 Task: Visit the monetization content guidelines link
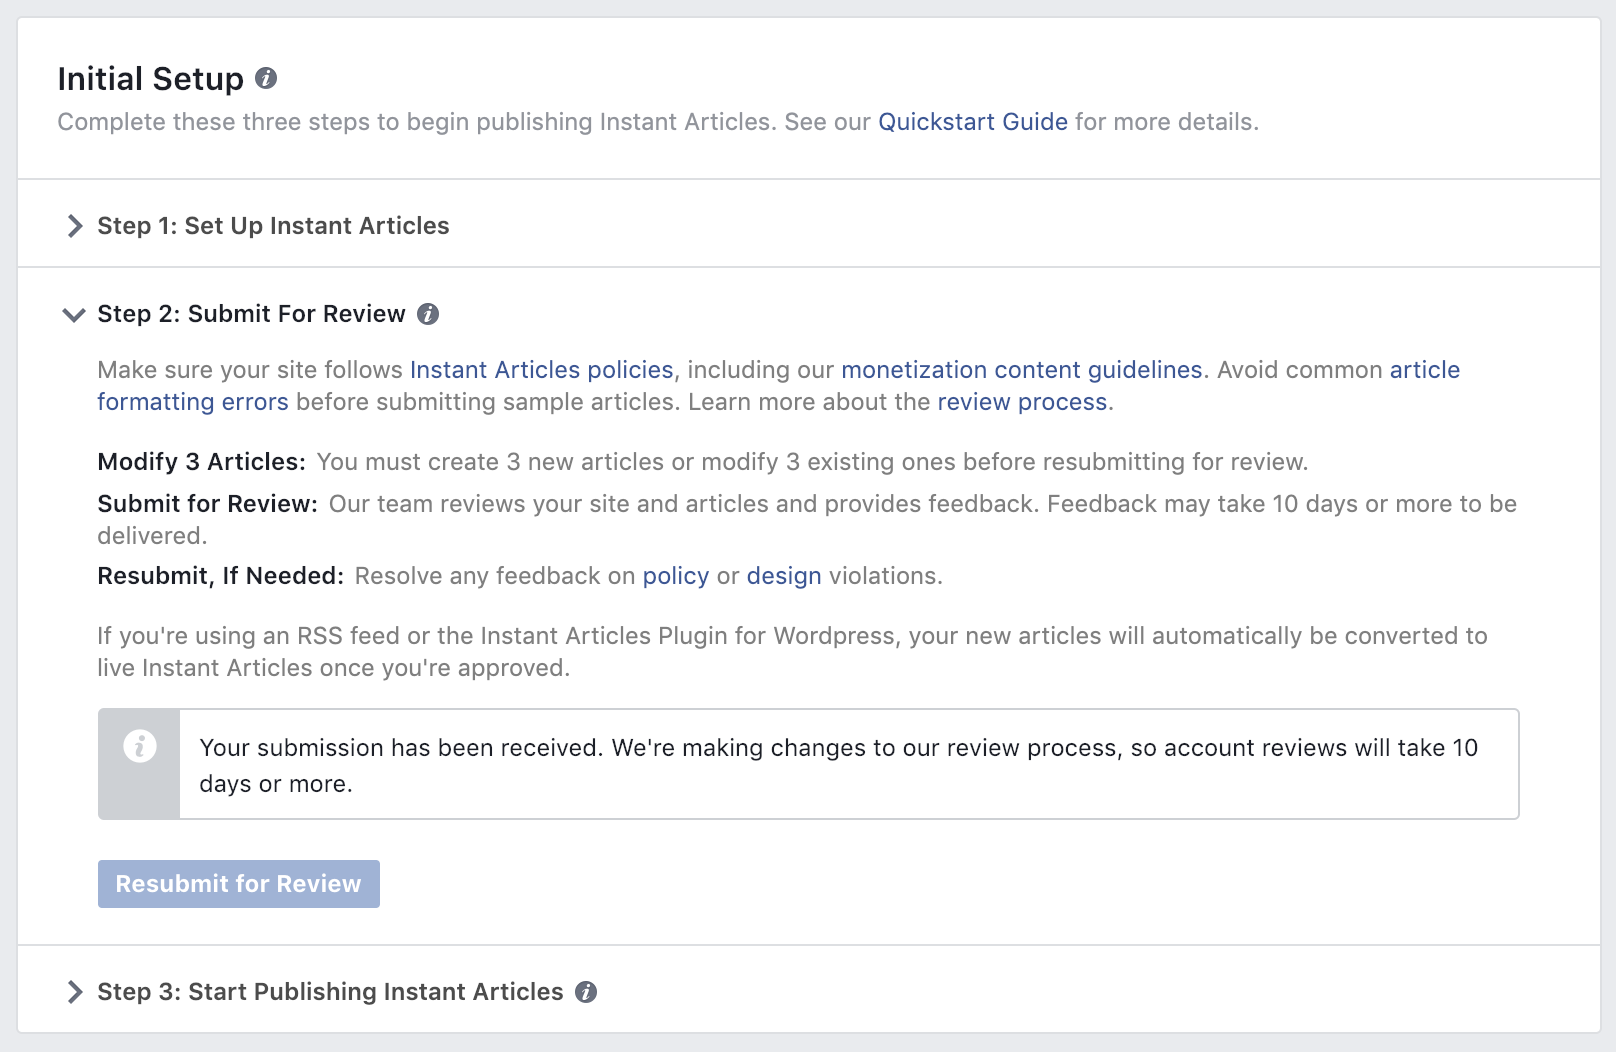coord(1021,370)
